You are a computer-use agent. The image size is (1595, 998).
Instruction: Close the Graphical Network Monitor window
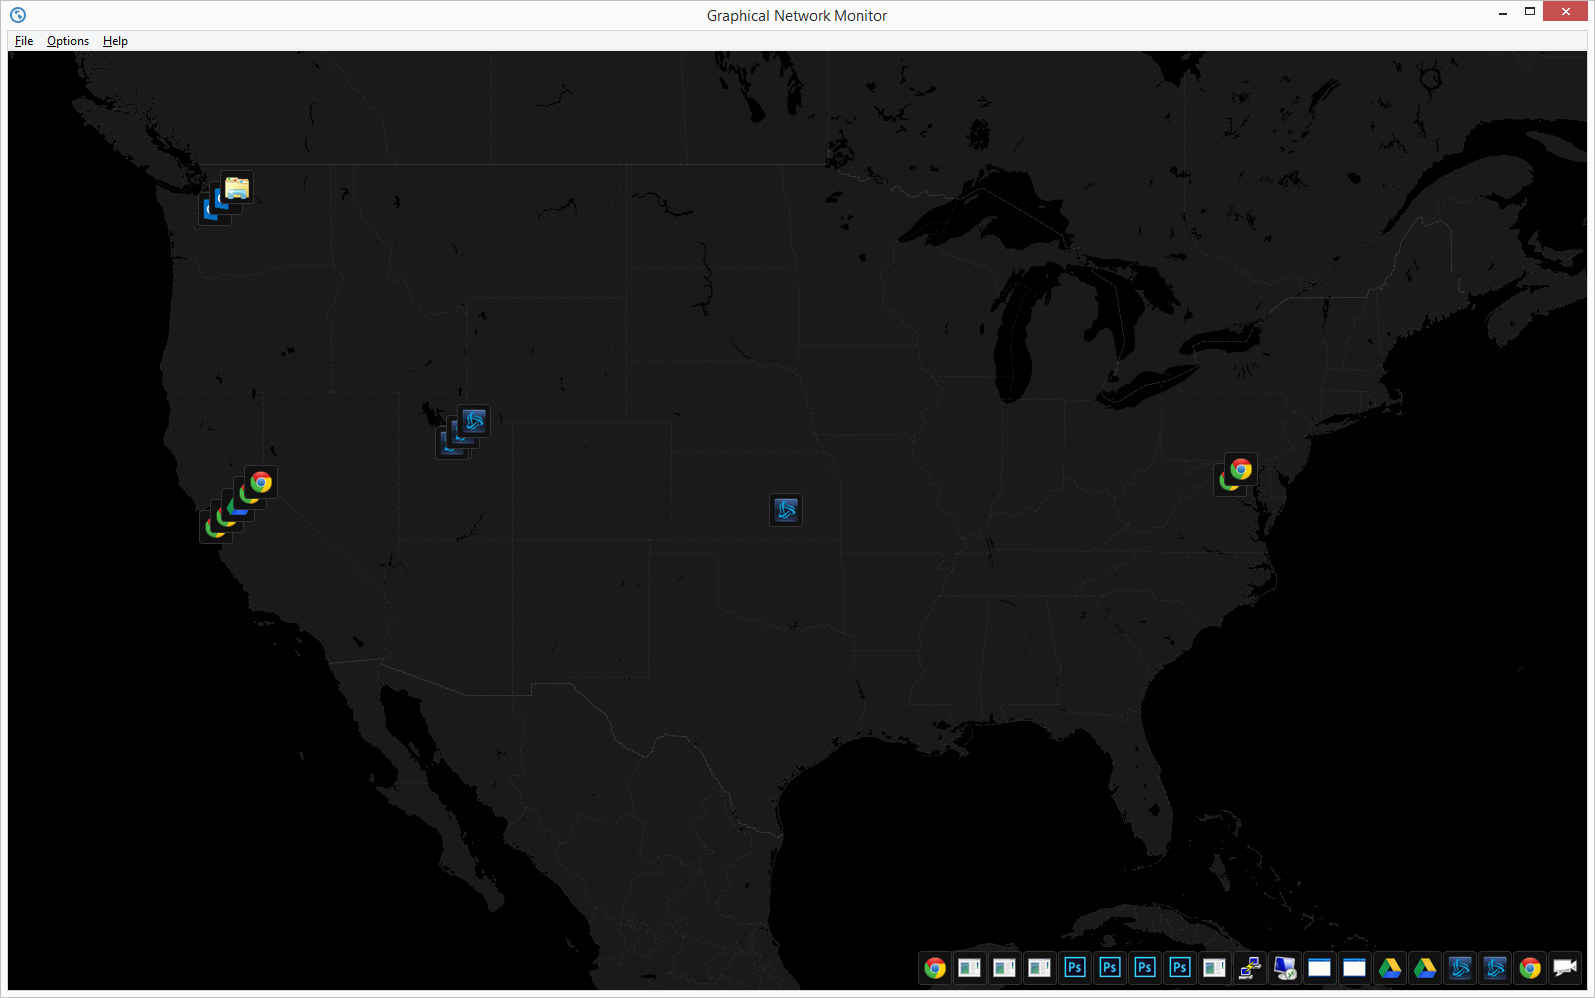point(1564,11)
